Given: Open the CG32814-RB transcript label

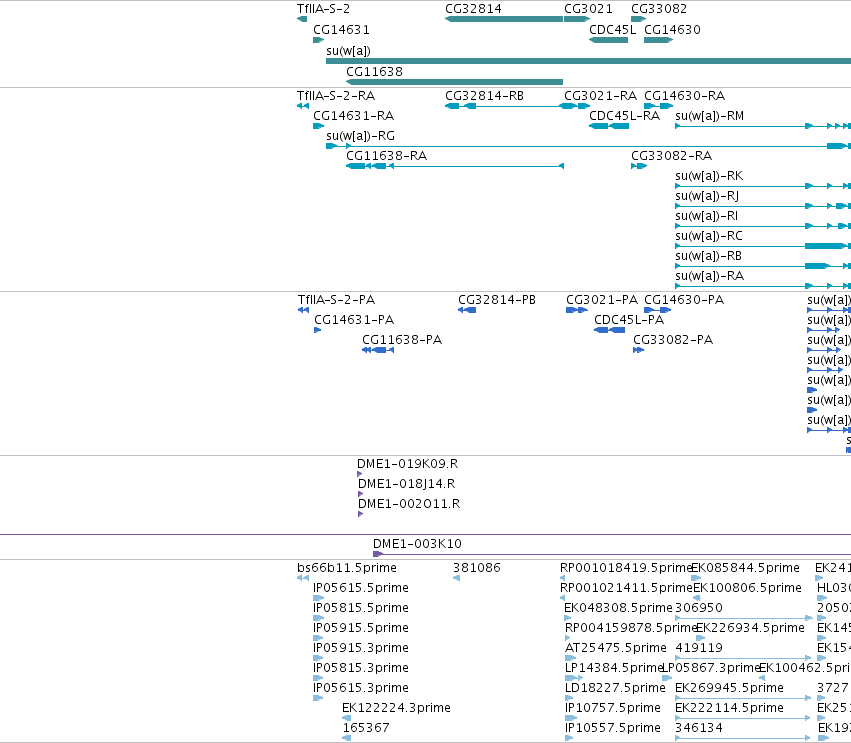Looking at the screenshot, I should 485,96.
